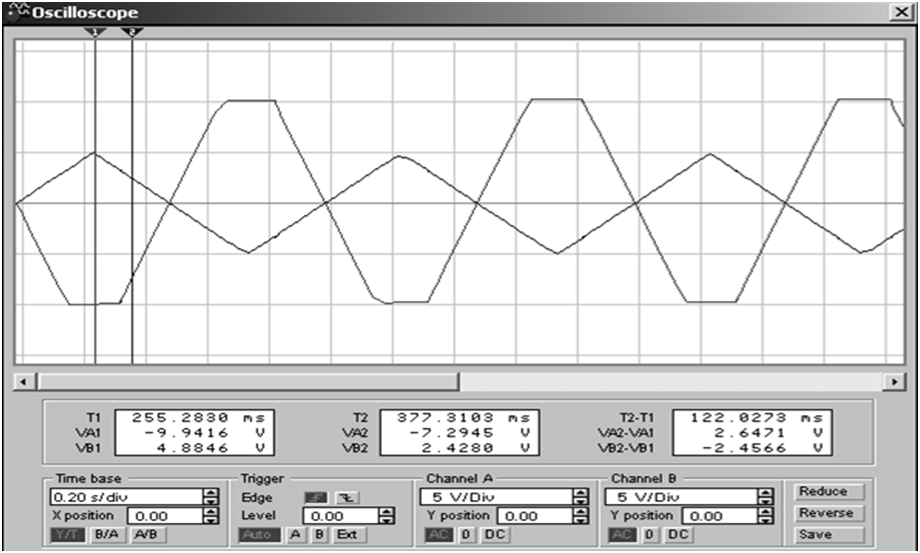
Task: Switch to B/A display mode
Action: (x=107, y=534)
